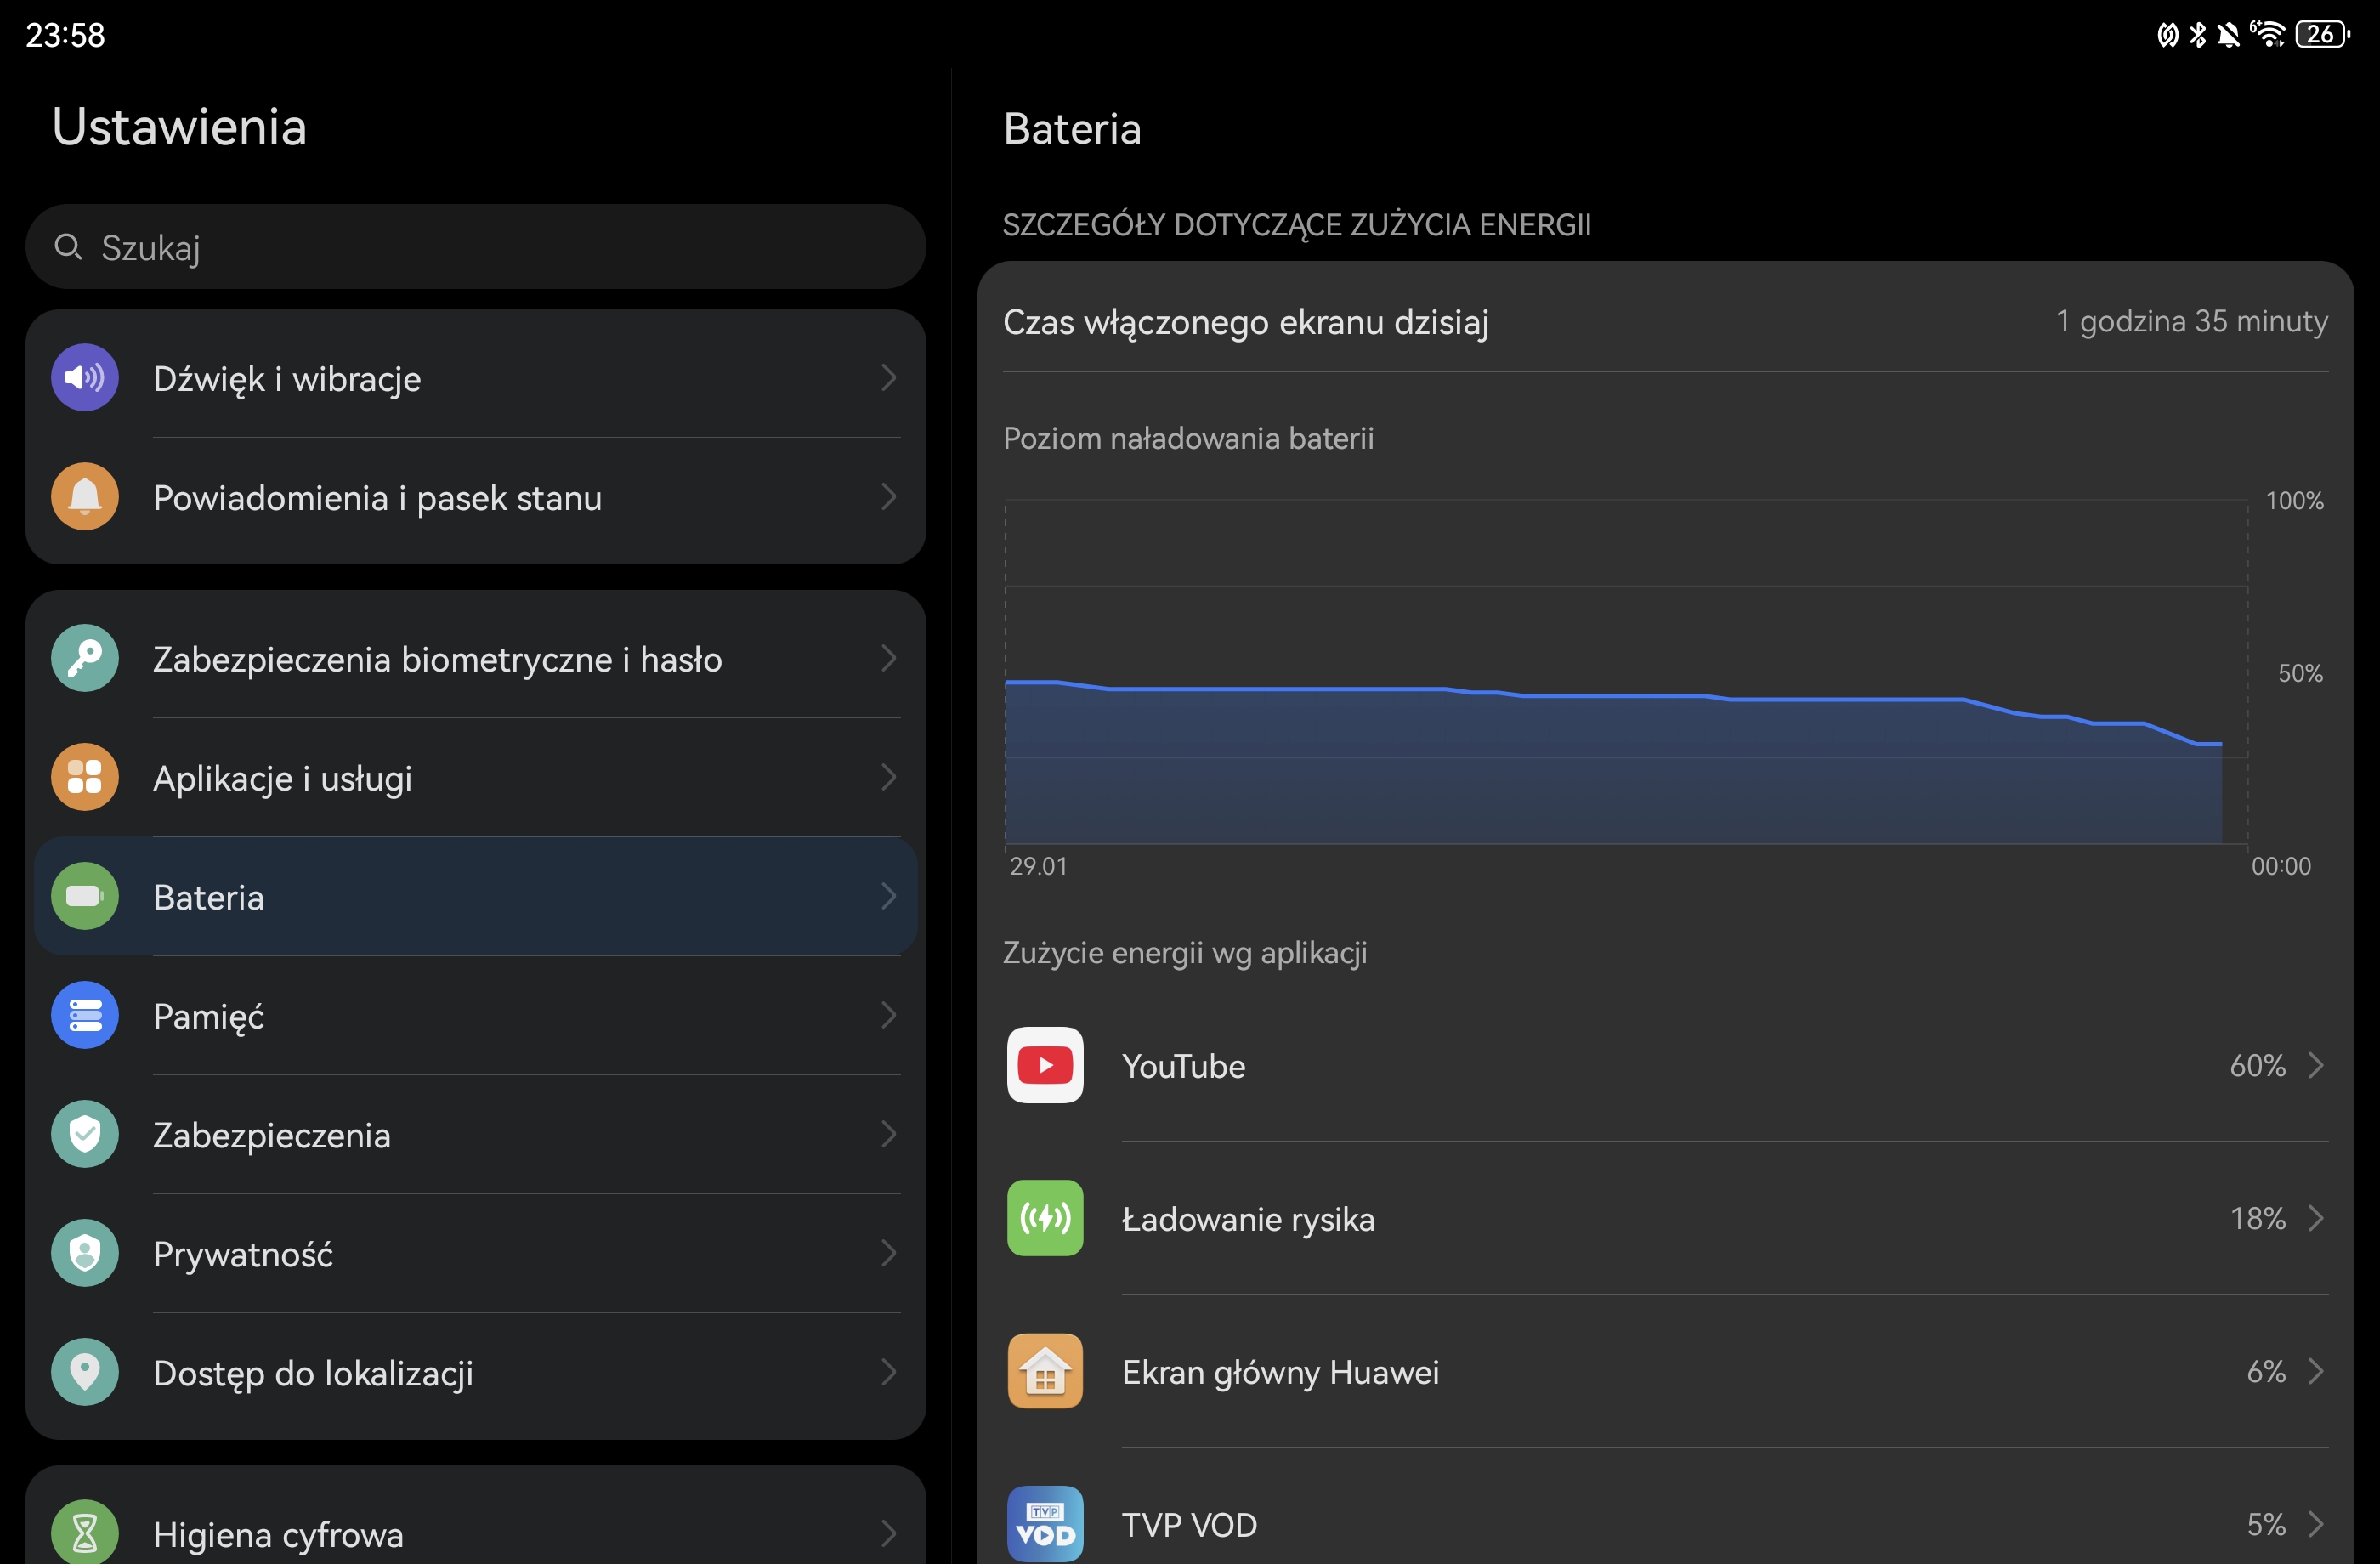The width and height of the screenshot is (2380, 1564).
Task: Tap the Aplikacje i usługi grid icon
Action: pyautogui.click(x=85, y=777)
